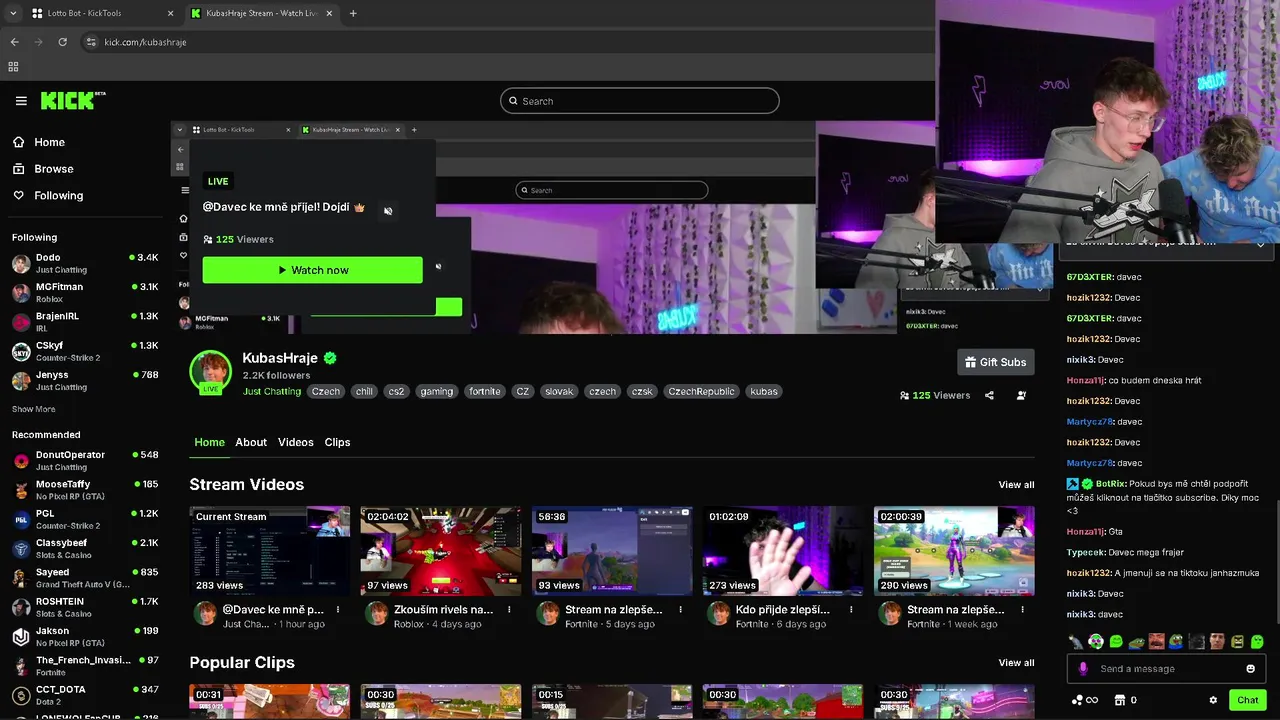Switch to Videos tab
1280x720 pixels.
[295, 442]
